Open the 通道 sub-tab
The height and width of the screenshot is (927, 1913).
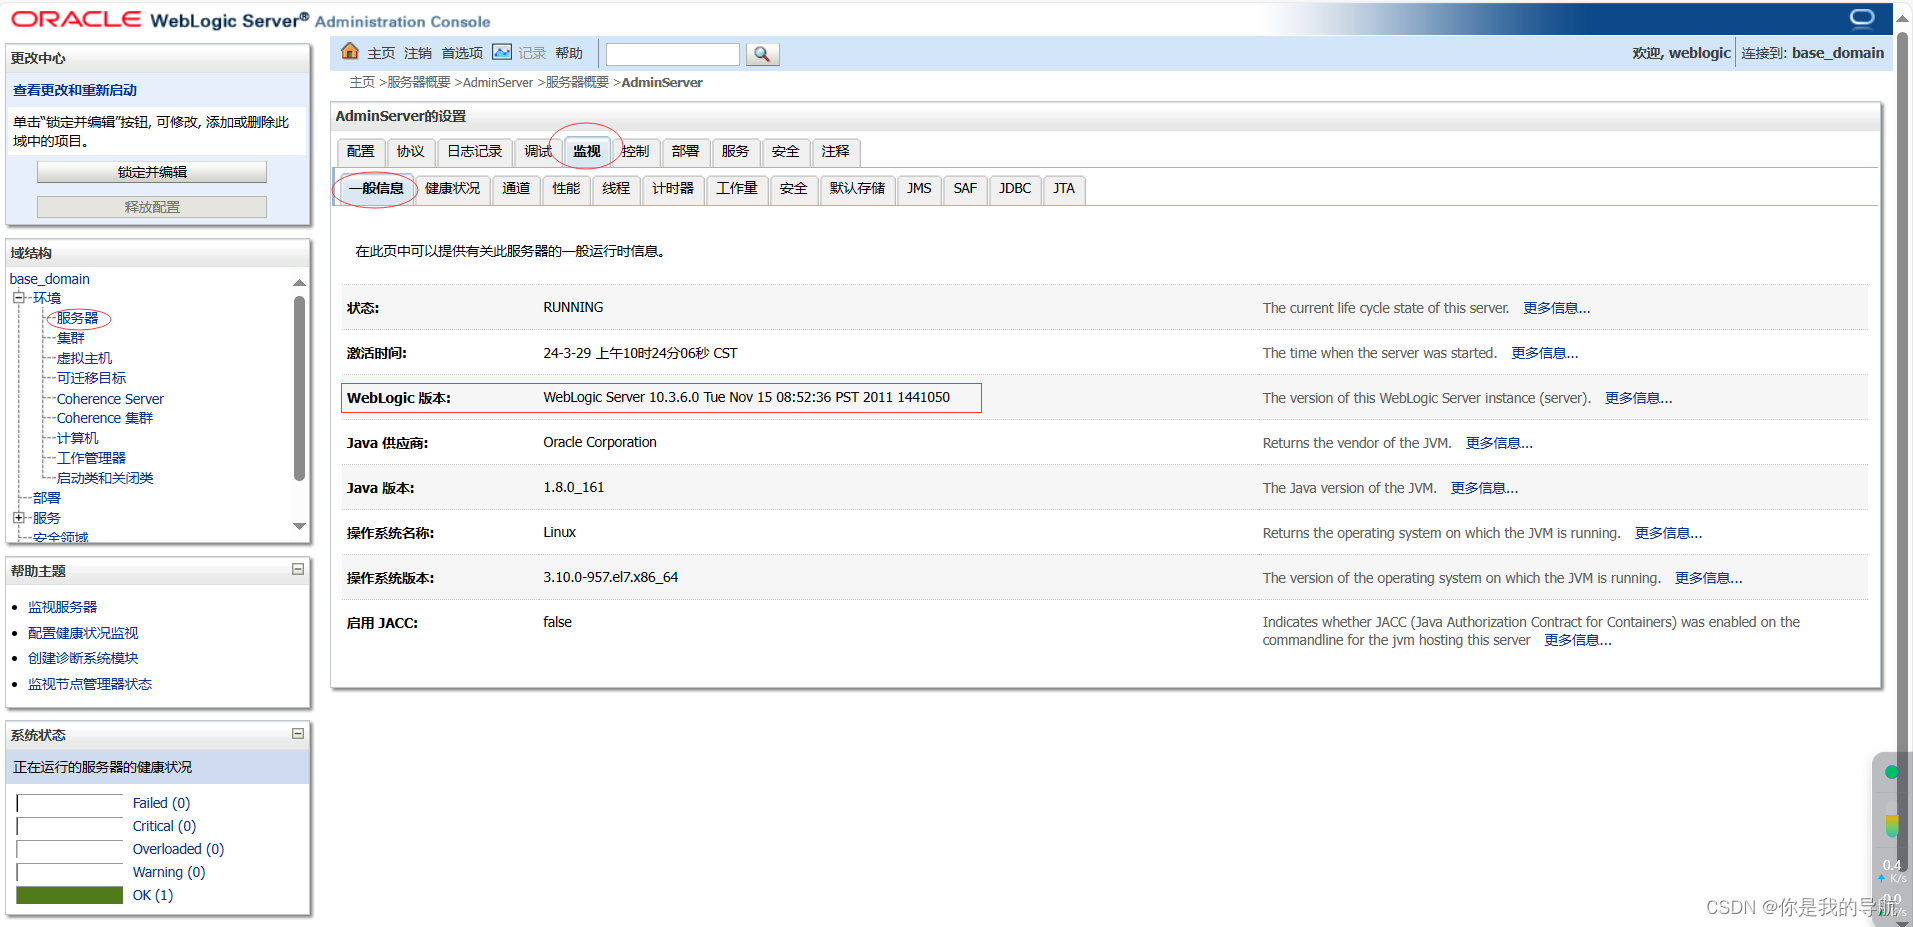pos(516,189)
